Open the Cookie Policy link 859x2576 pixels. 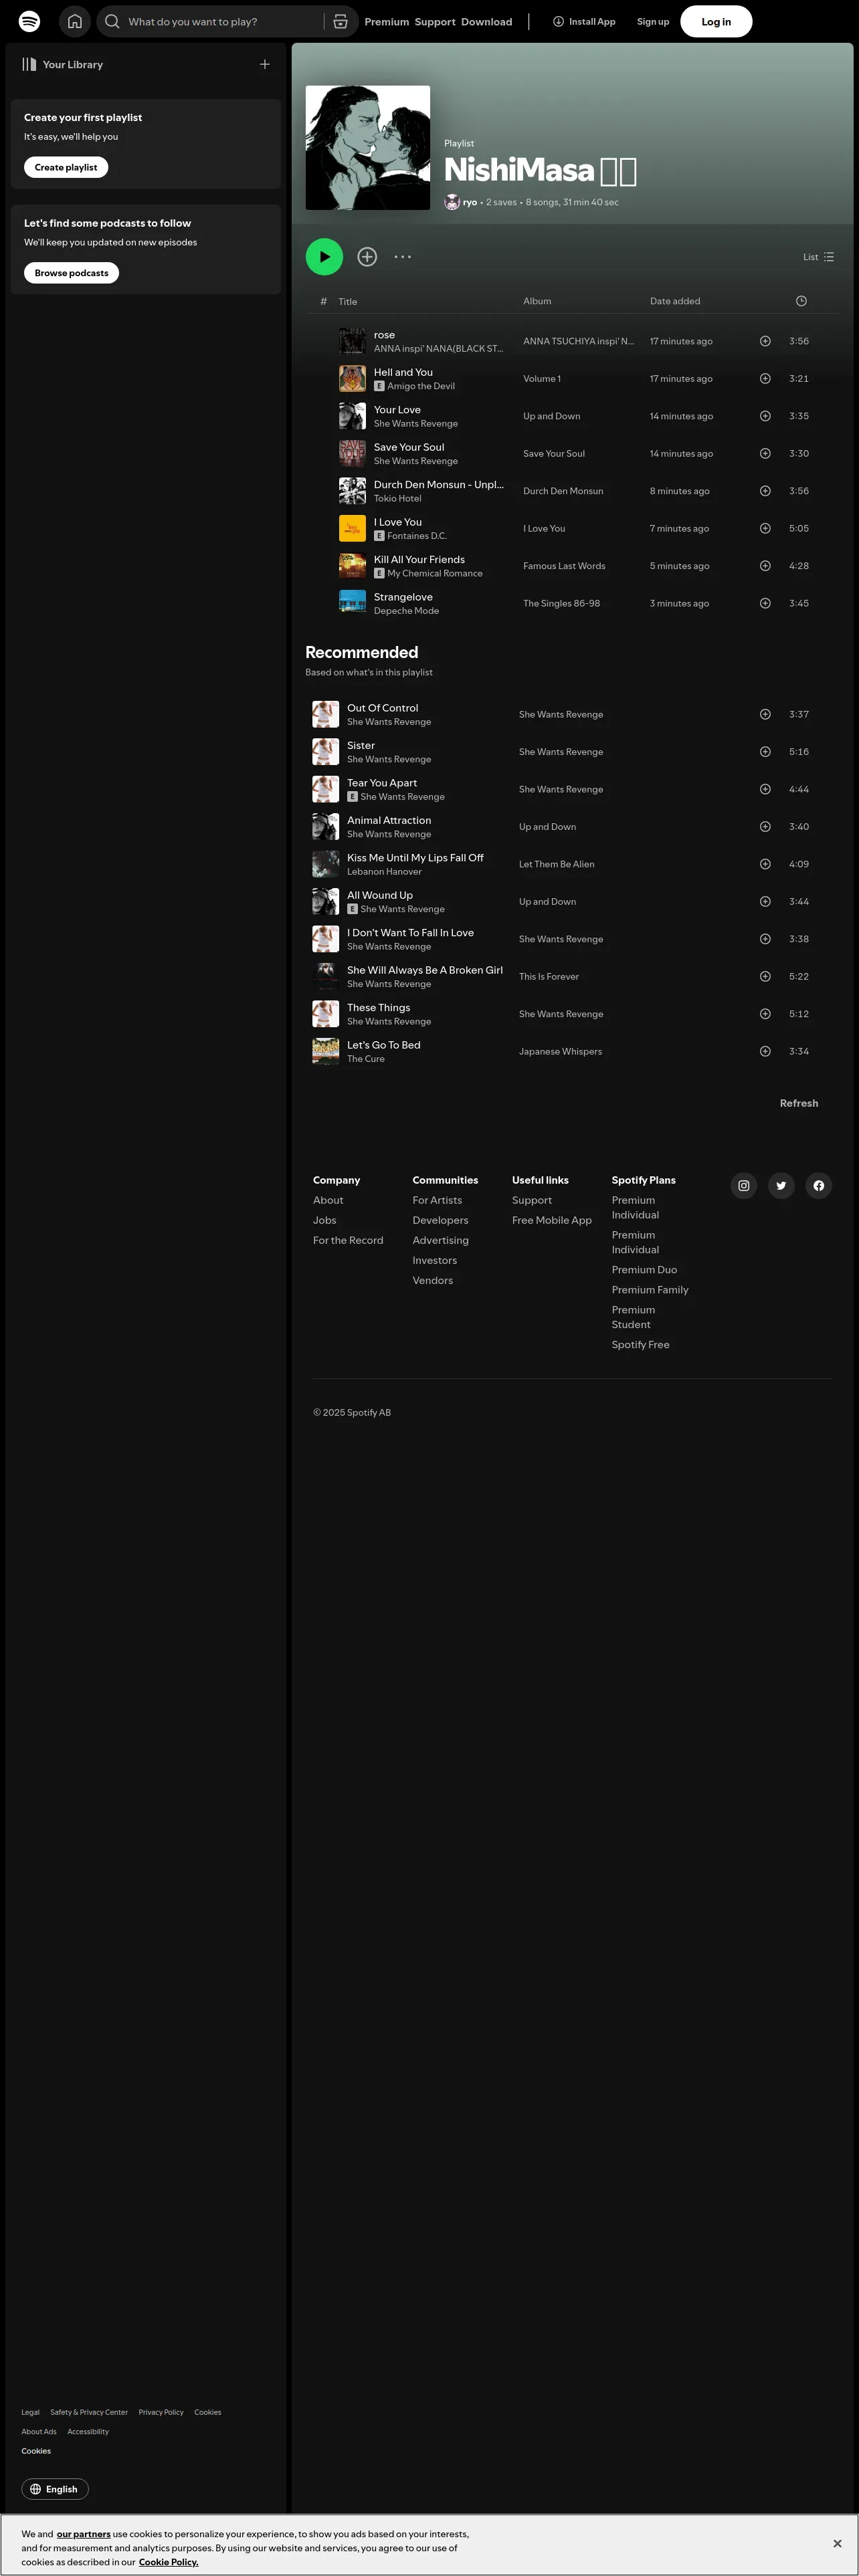coord(168,2562)
